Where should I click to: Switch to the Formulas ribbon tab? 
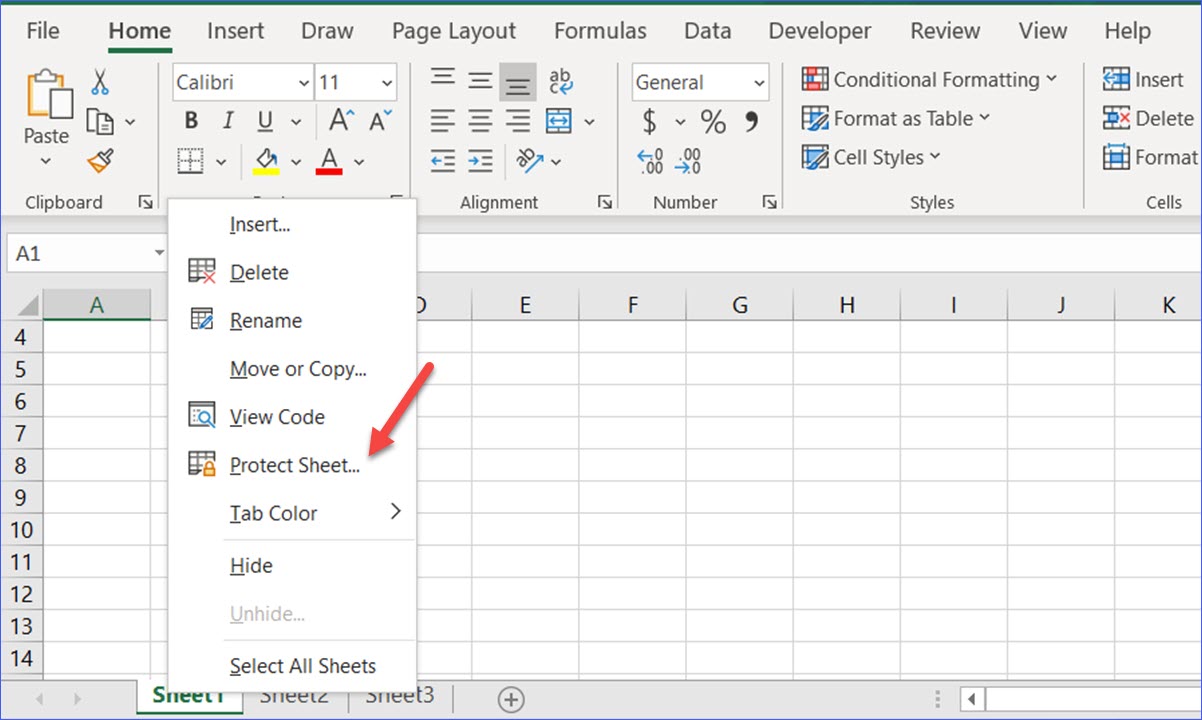600,31
